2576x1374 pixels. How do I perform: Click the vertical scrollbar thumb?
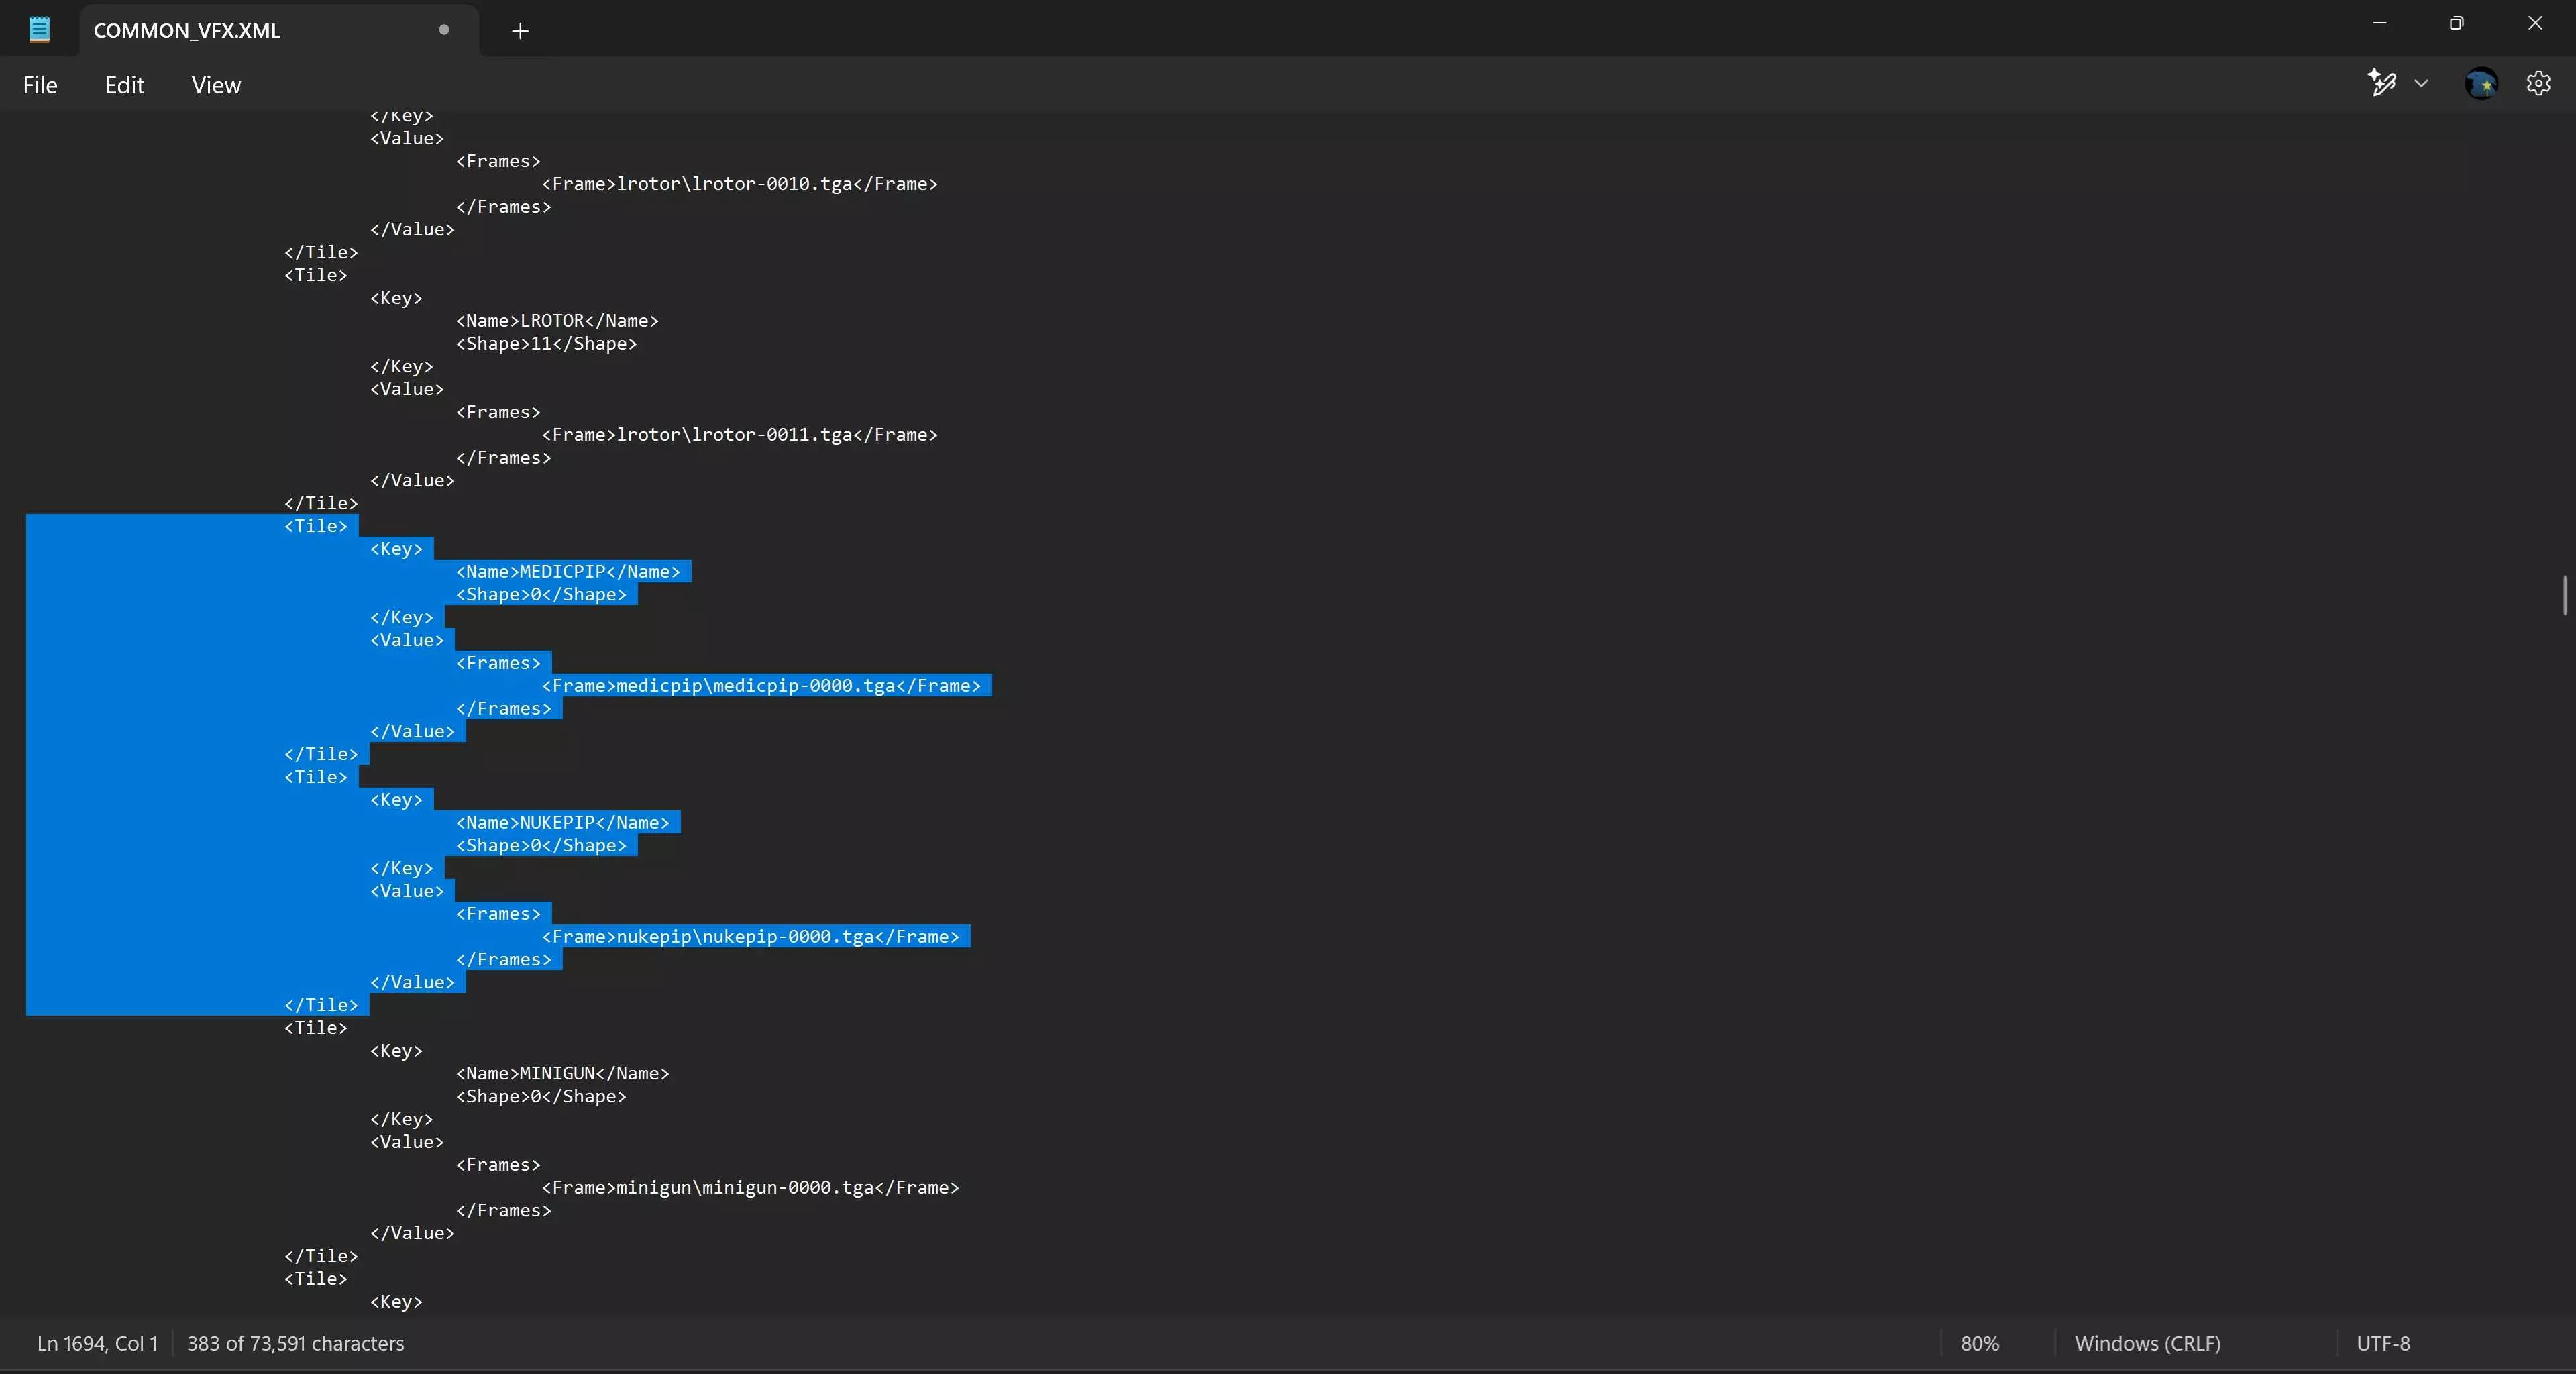[2565, 596]
